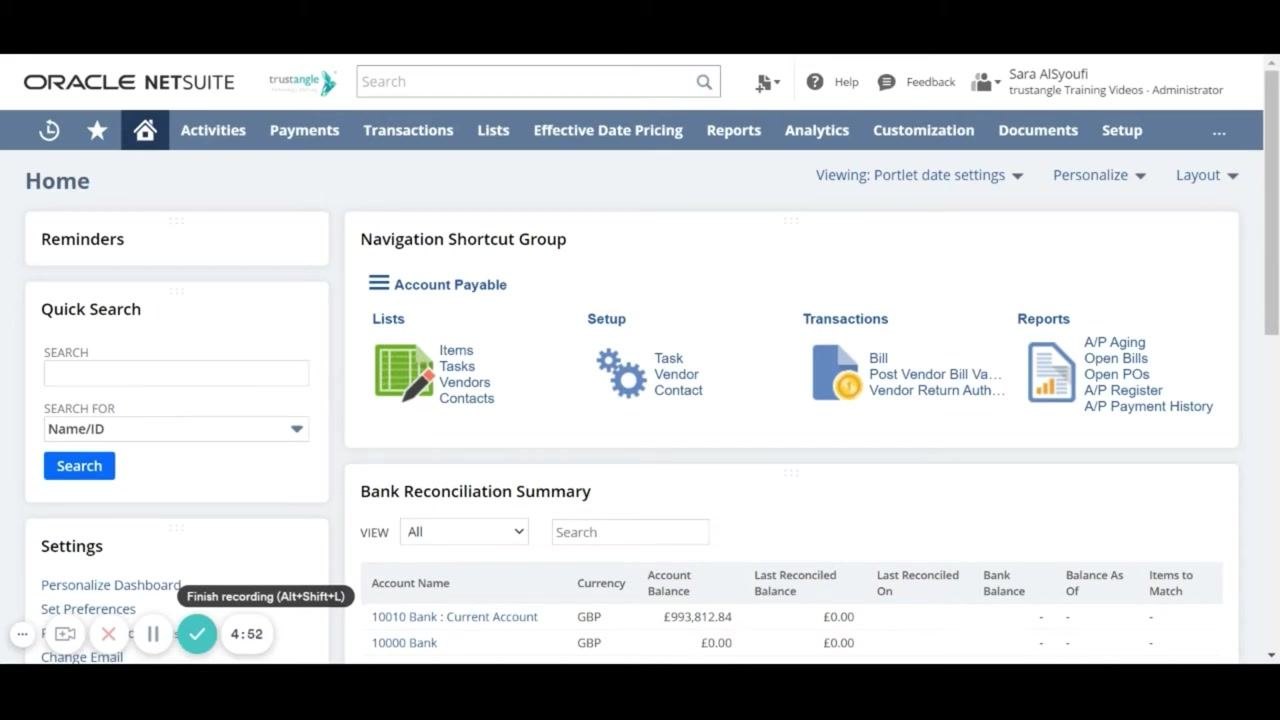
Task: Open the A/P Register report
Action: click(1123, 390)
